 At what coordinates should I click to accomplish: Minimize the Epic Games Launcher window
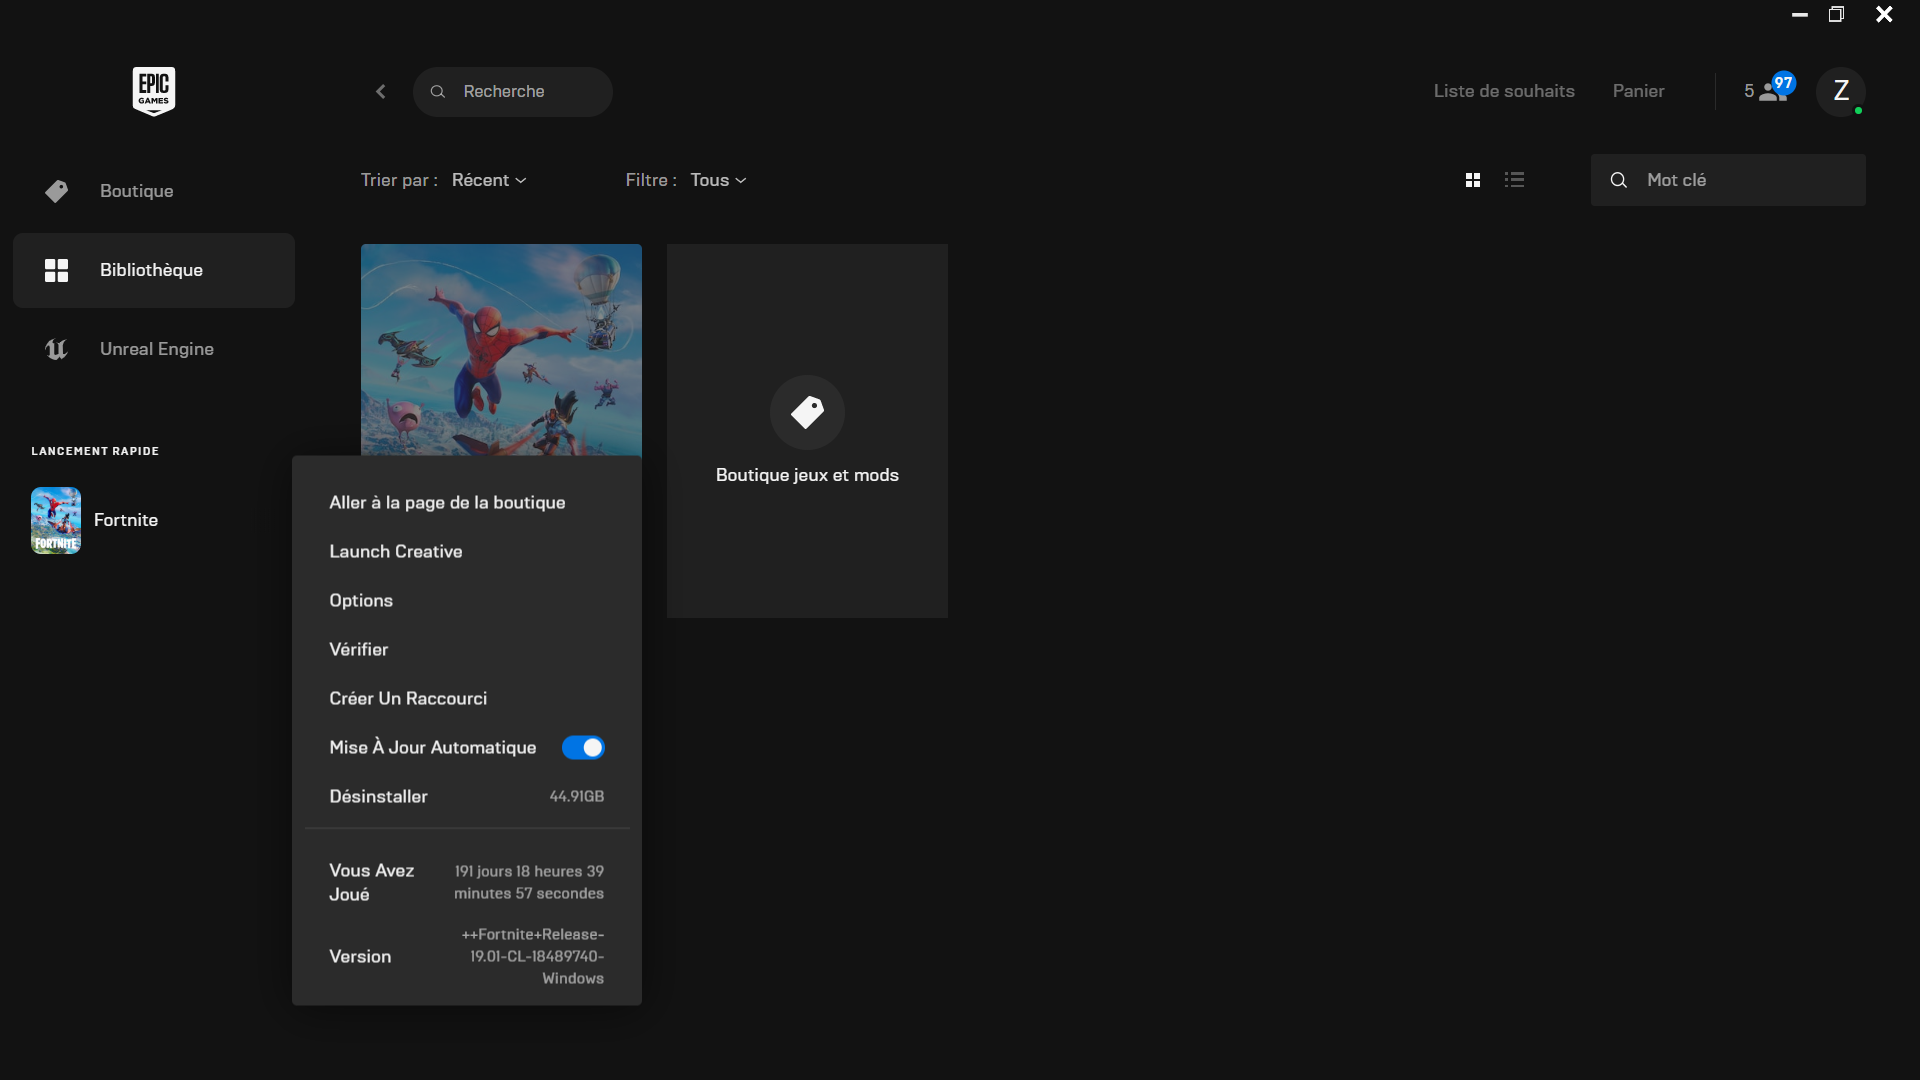(1800, 15)
